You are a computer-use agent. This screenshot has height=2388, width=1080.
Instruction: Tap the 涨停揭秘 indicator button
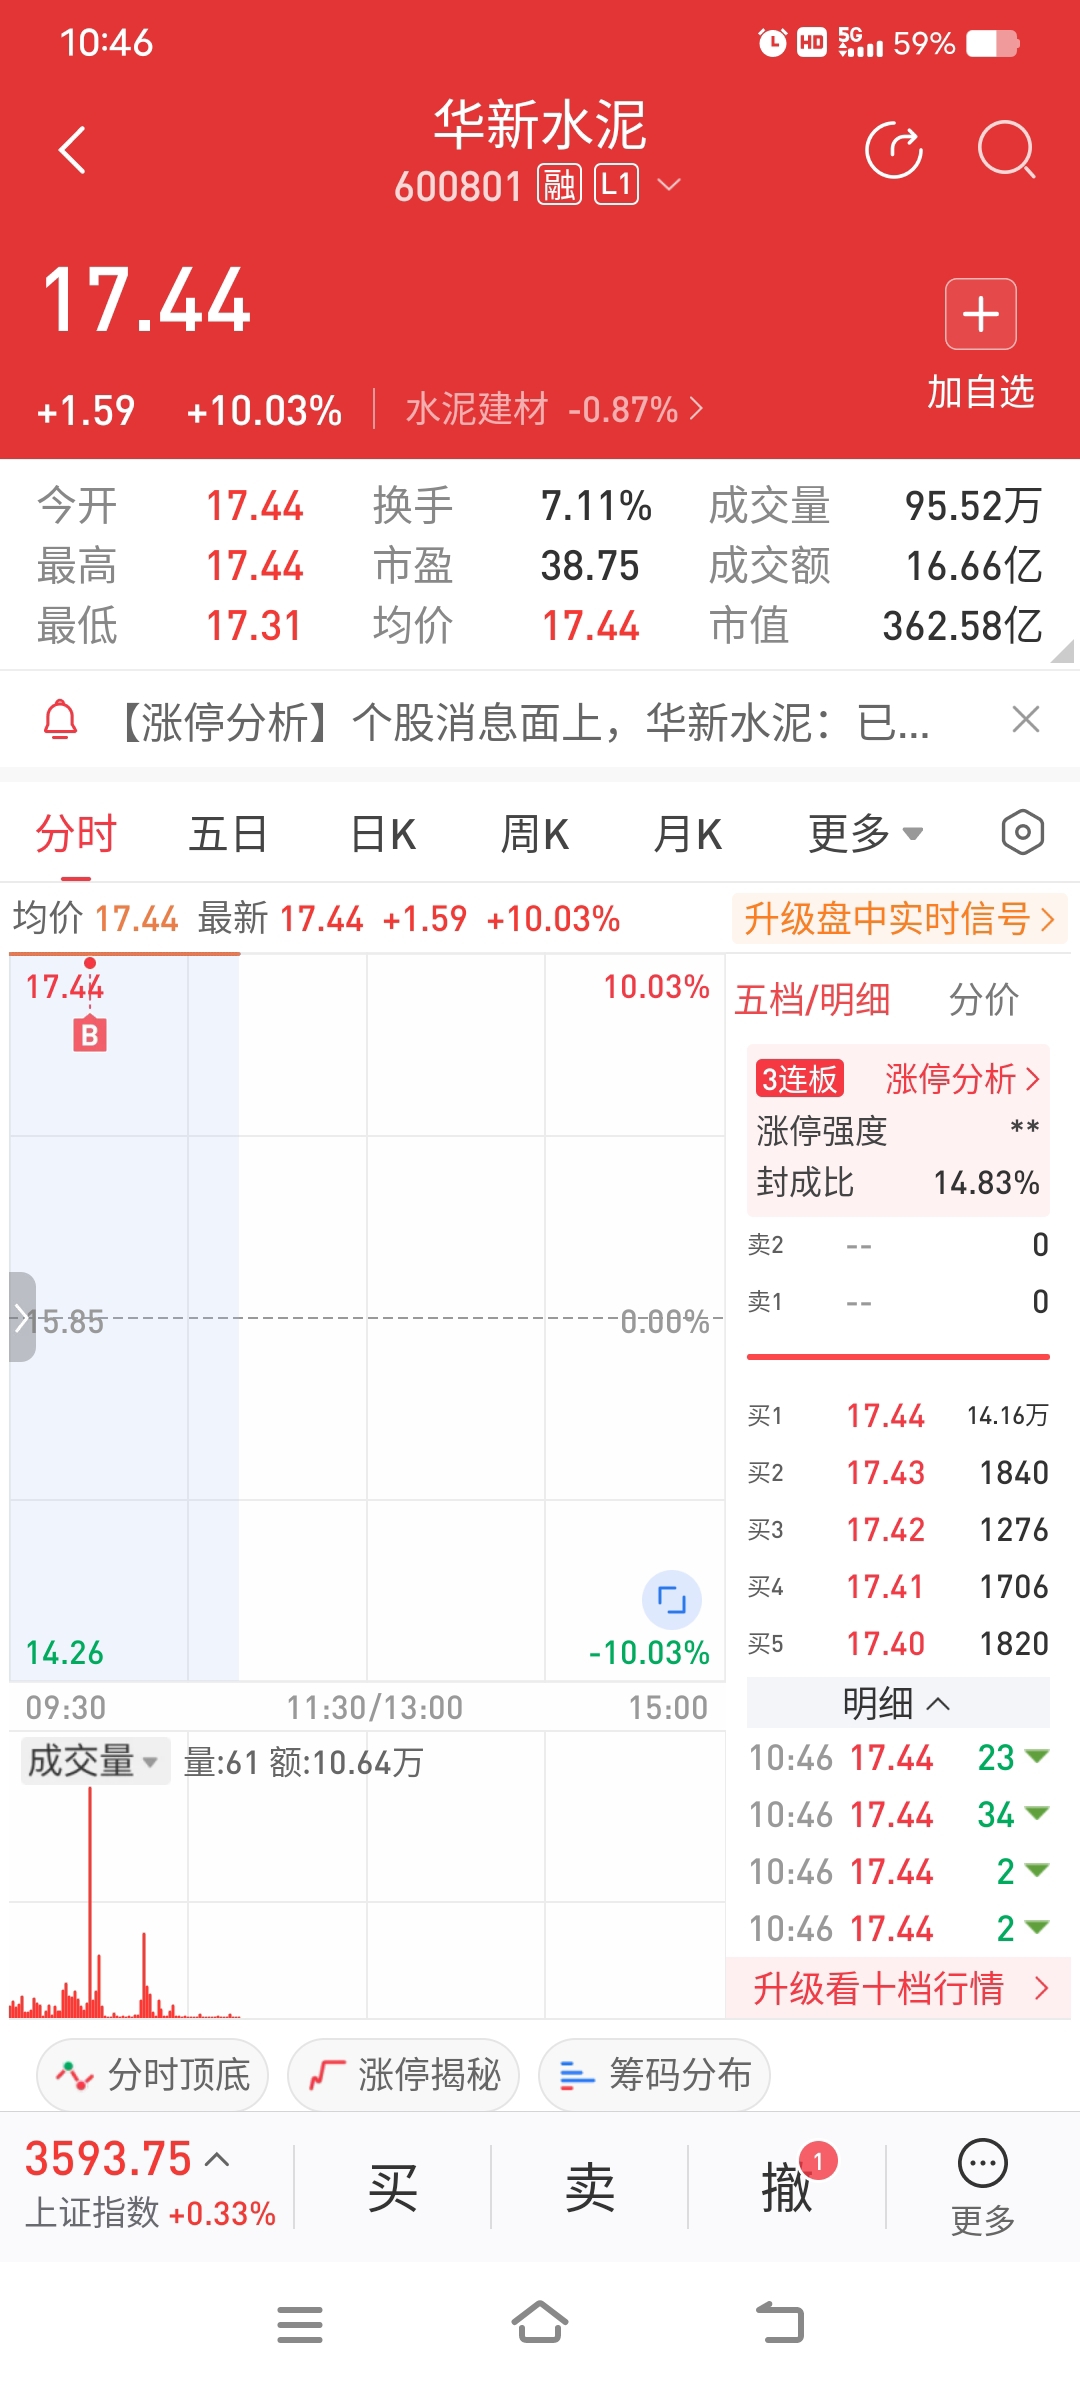(403, 2075)
